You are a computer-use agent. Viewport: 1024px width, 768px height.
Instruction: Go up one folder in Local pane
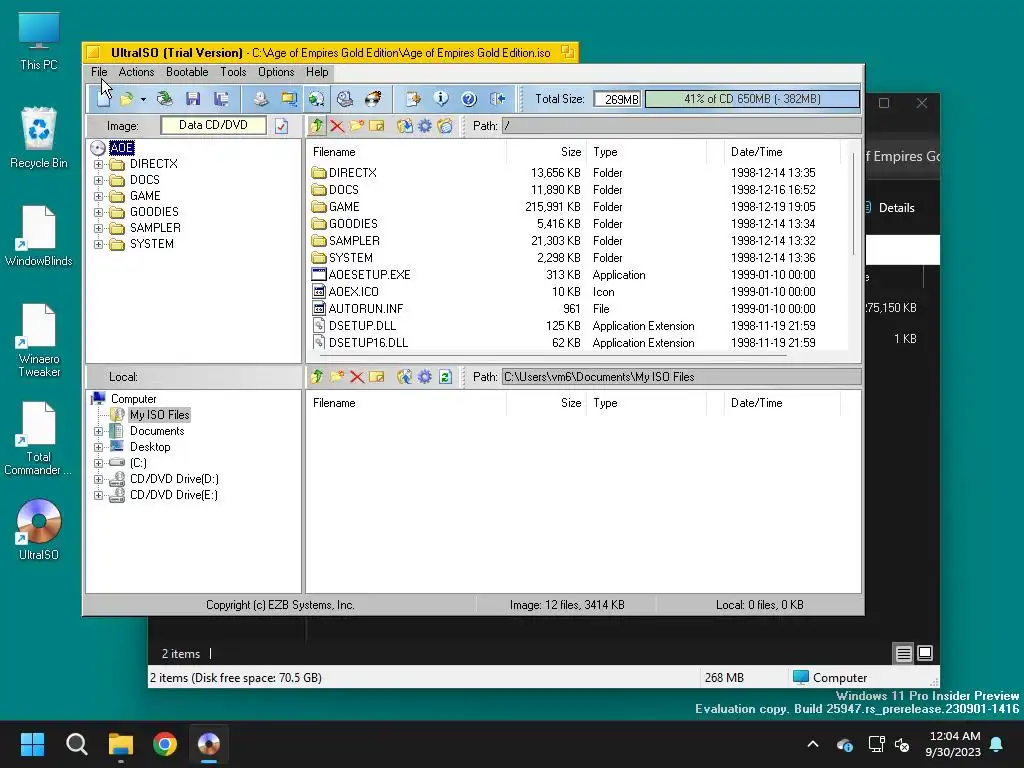317,376
